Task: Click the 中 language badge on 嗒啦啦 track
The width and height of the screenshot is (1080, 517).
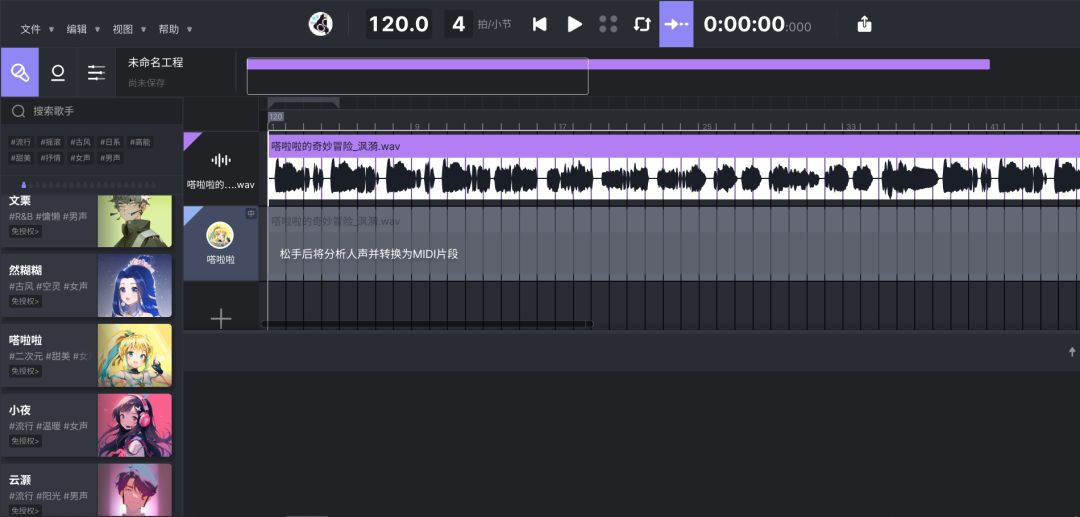Action: pyautogui.click(x=251, y=213)
